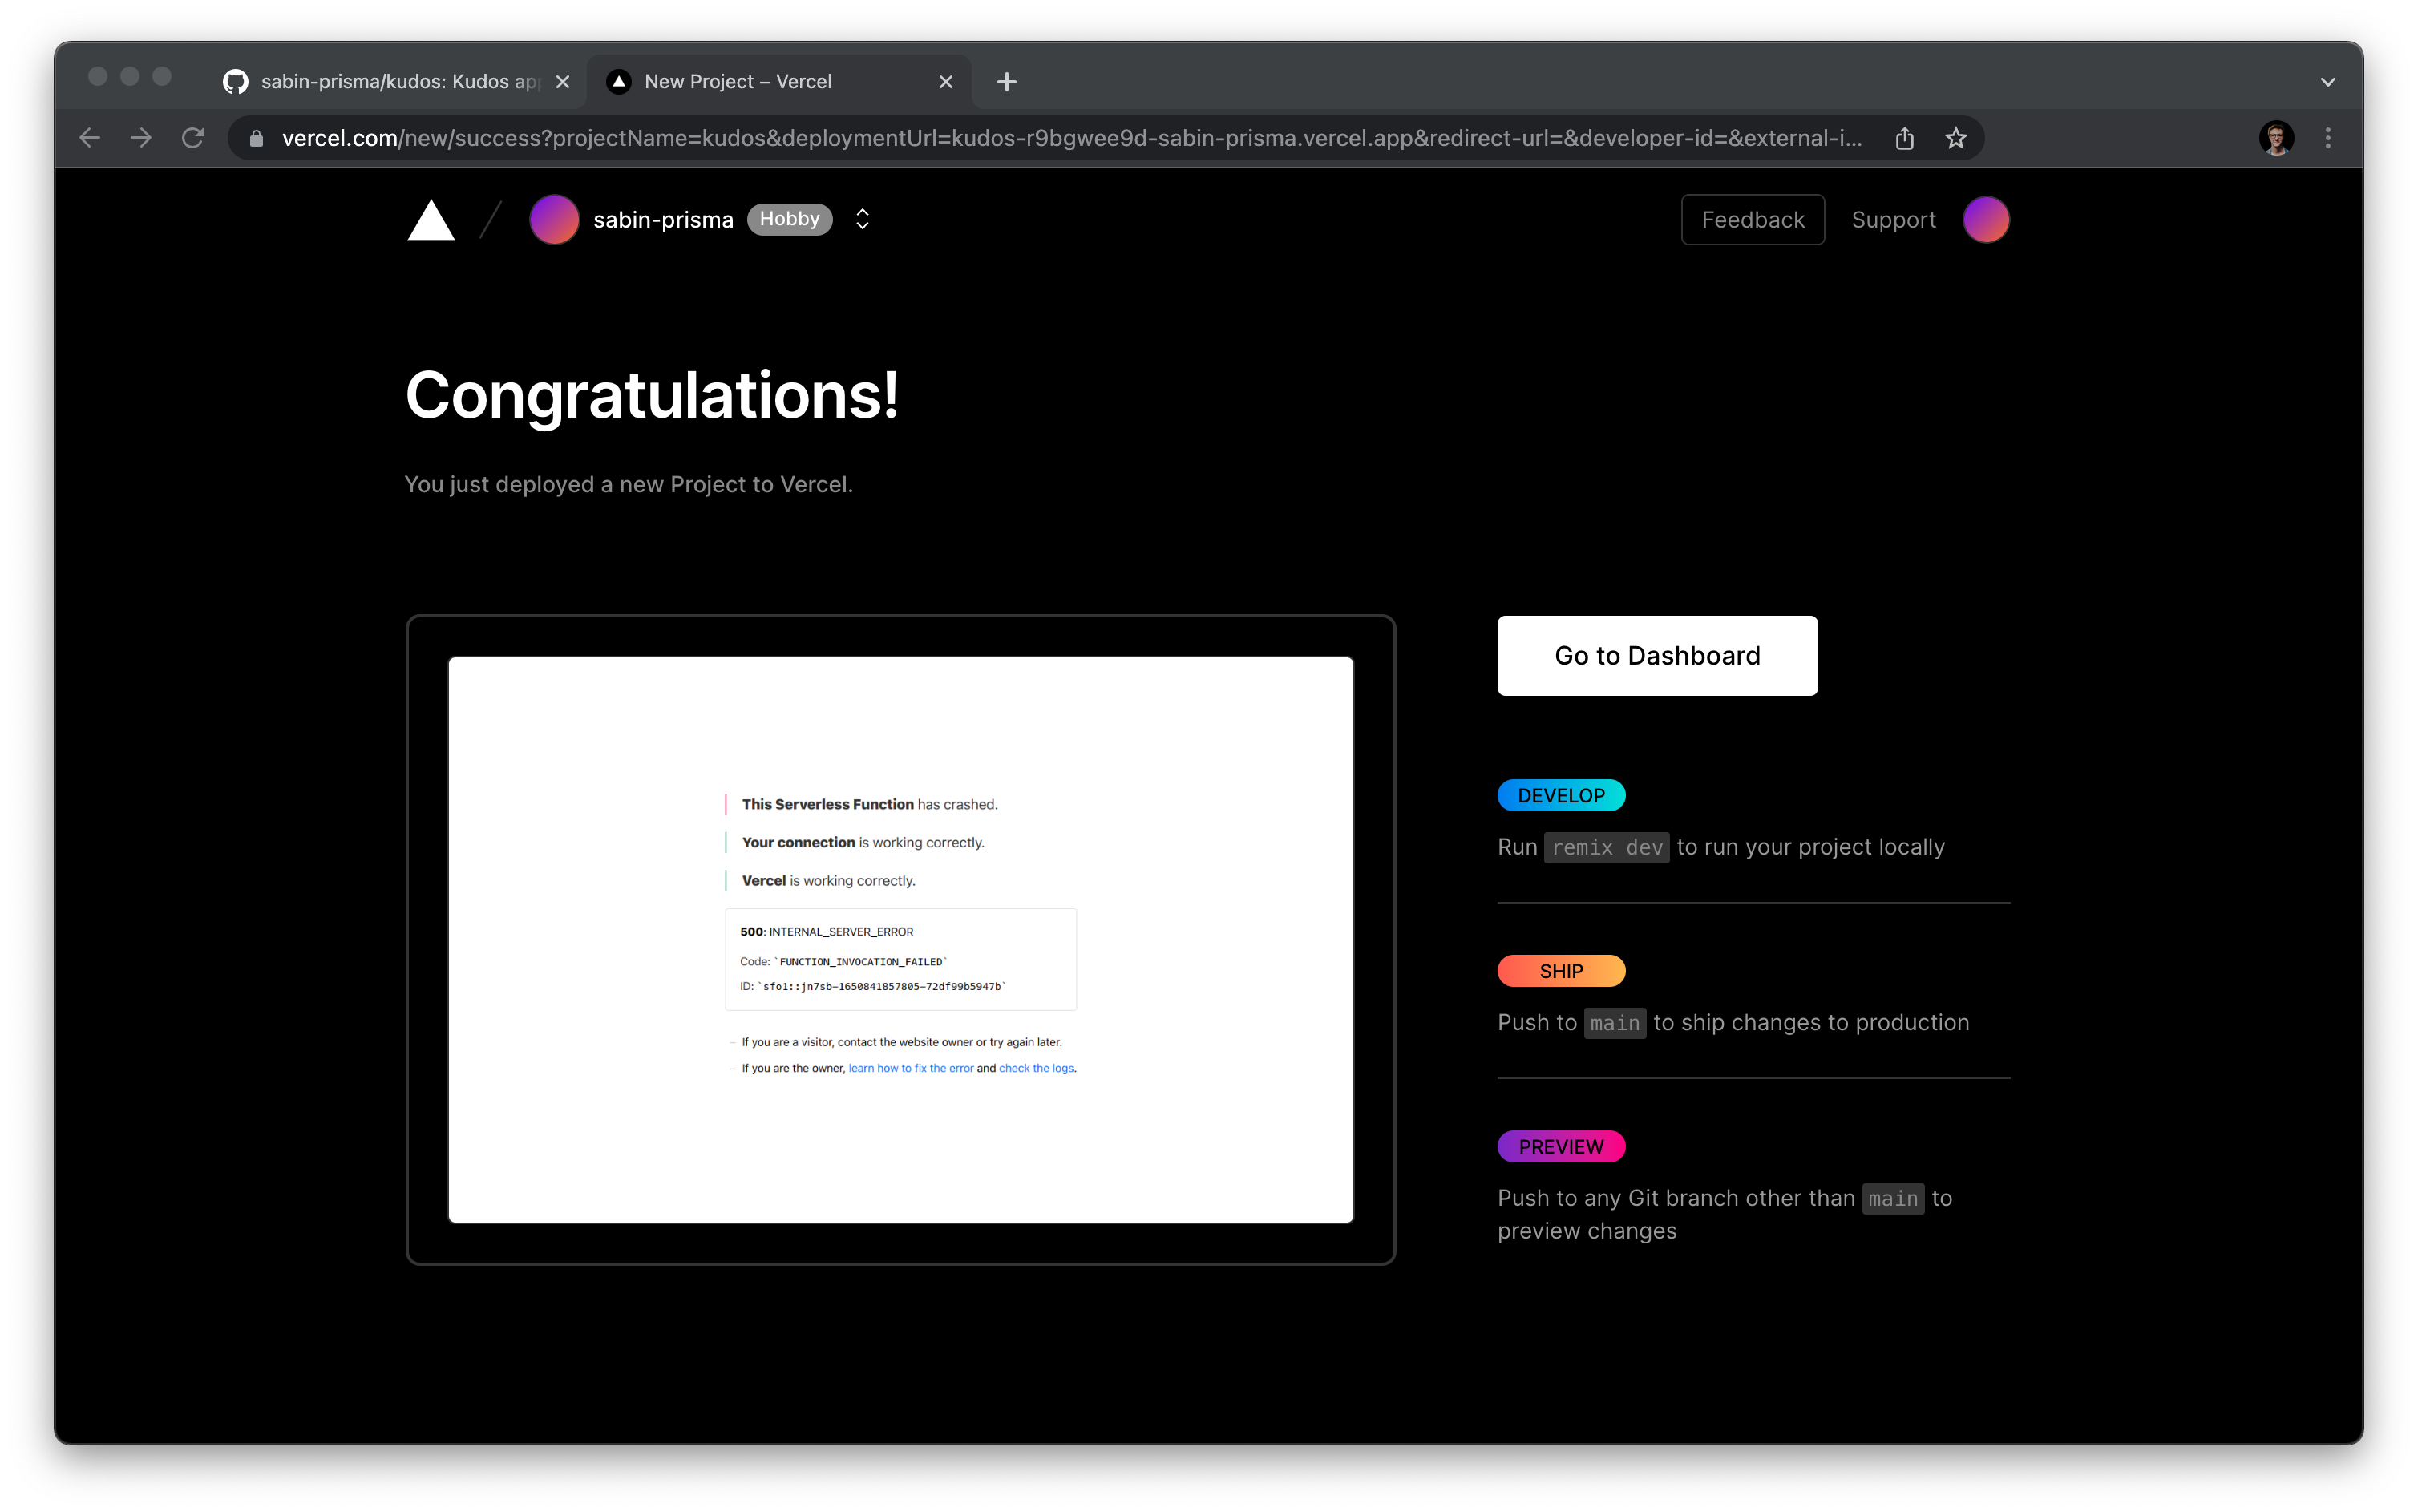The height and width of the screenshot is (1512, 2418).
Task: Expand the tab search chevron
Action: 2328,82
